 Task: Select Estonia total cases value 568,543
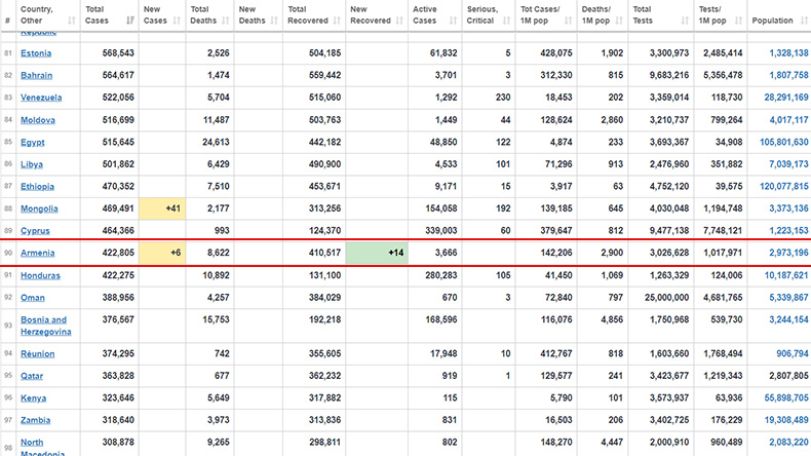coord(118,53)
